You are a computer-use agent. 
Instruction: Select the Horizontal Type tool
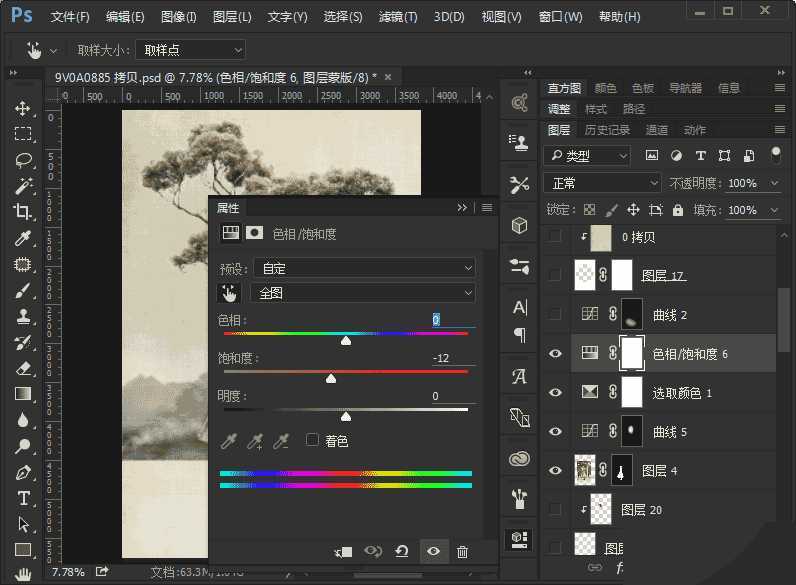pos(22,498)
